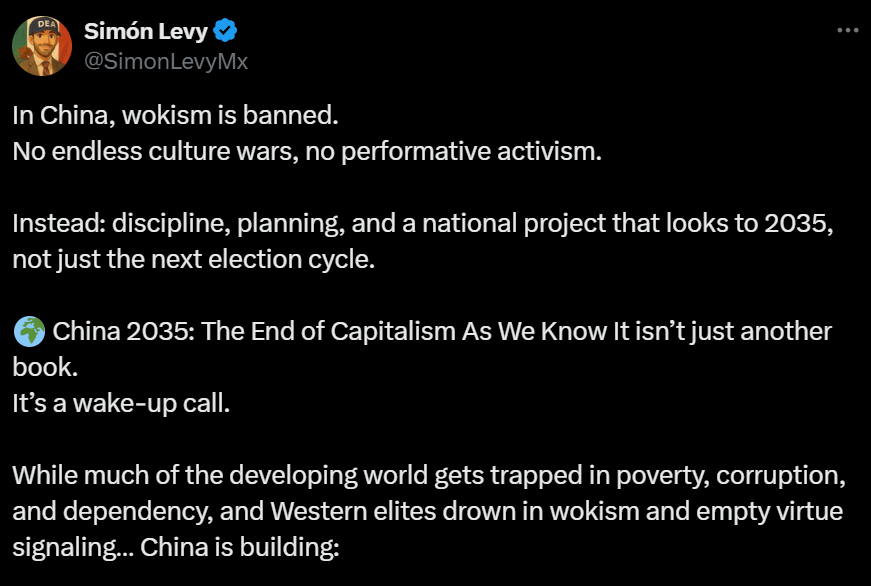Screen dimensions: 871x586
Task: Click the closing text 'China is building:'
Action: (236, 546)
